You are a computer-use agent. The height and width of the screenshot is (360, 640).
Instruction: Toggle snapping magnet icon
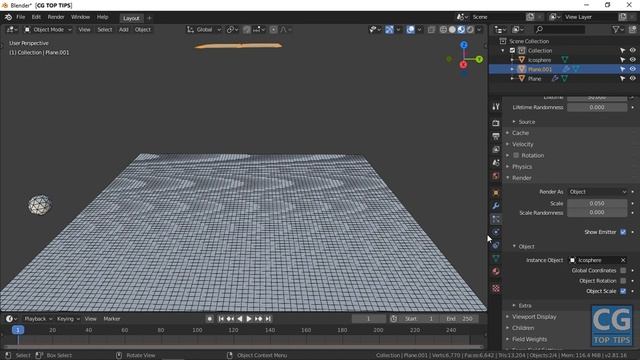click(247, 29)
